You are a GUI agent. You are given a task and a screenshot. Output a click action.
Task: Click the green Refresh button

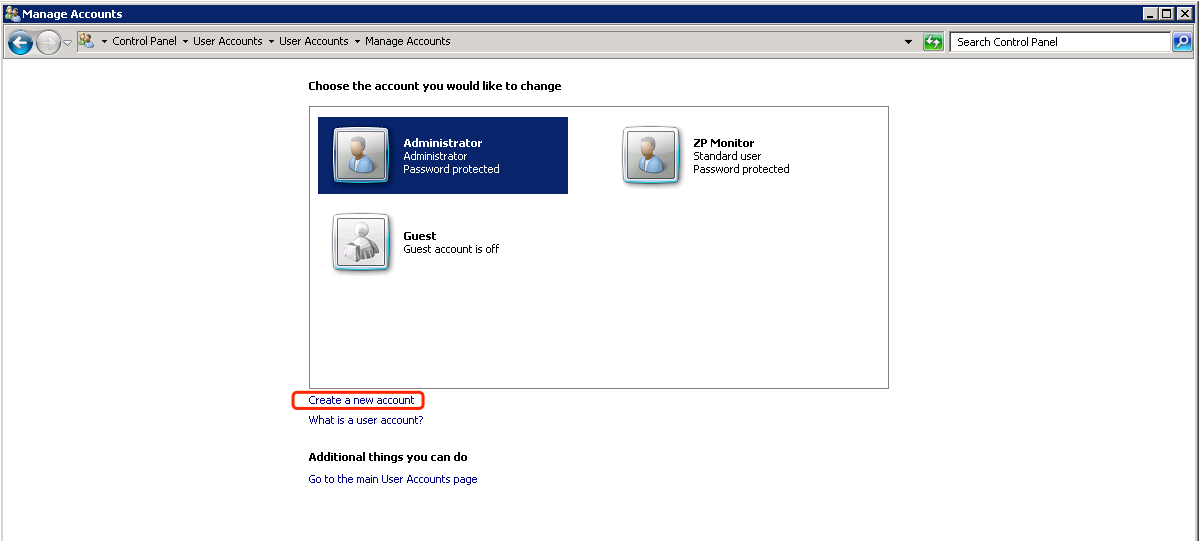[x=933, y=42]
